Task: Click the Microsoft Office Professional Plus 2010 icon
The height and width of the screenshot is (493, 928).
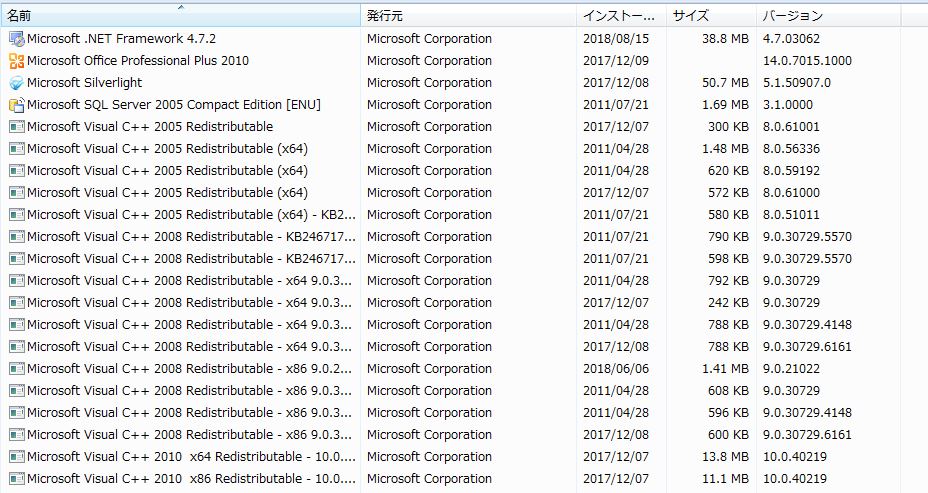Action: coord(16,61)
